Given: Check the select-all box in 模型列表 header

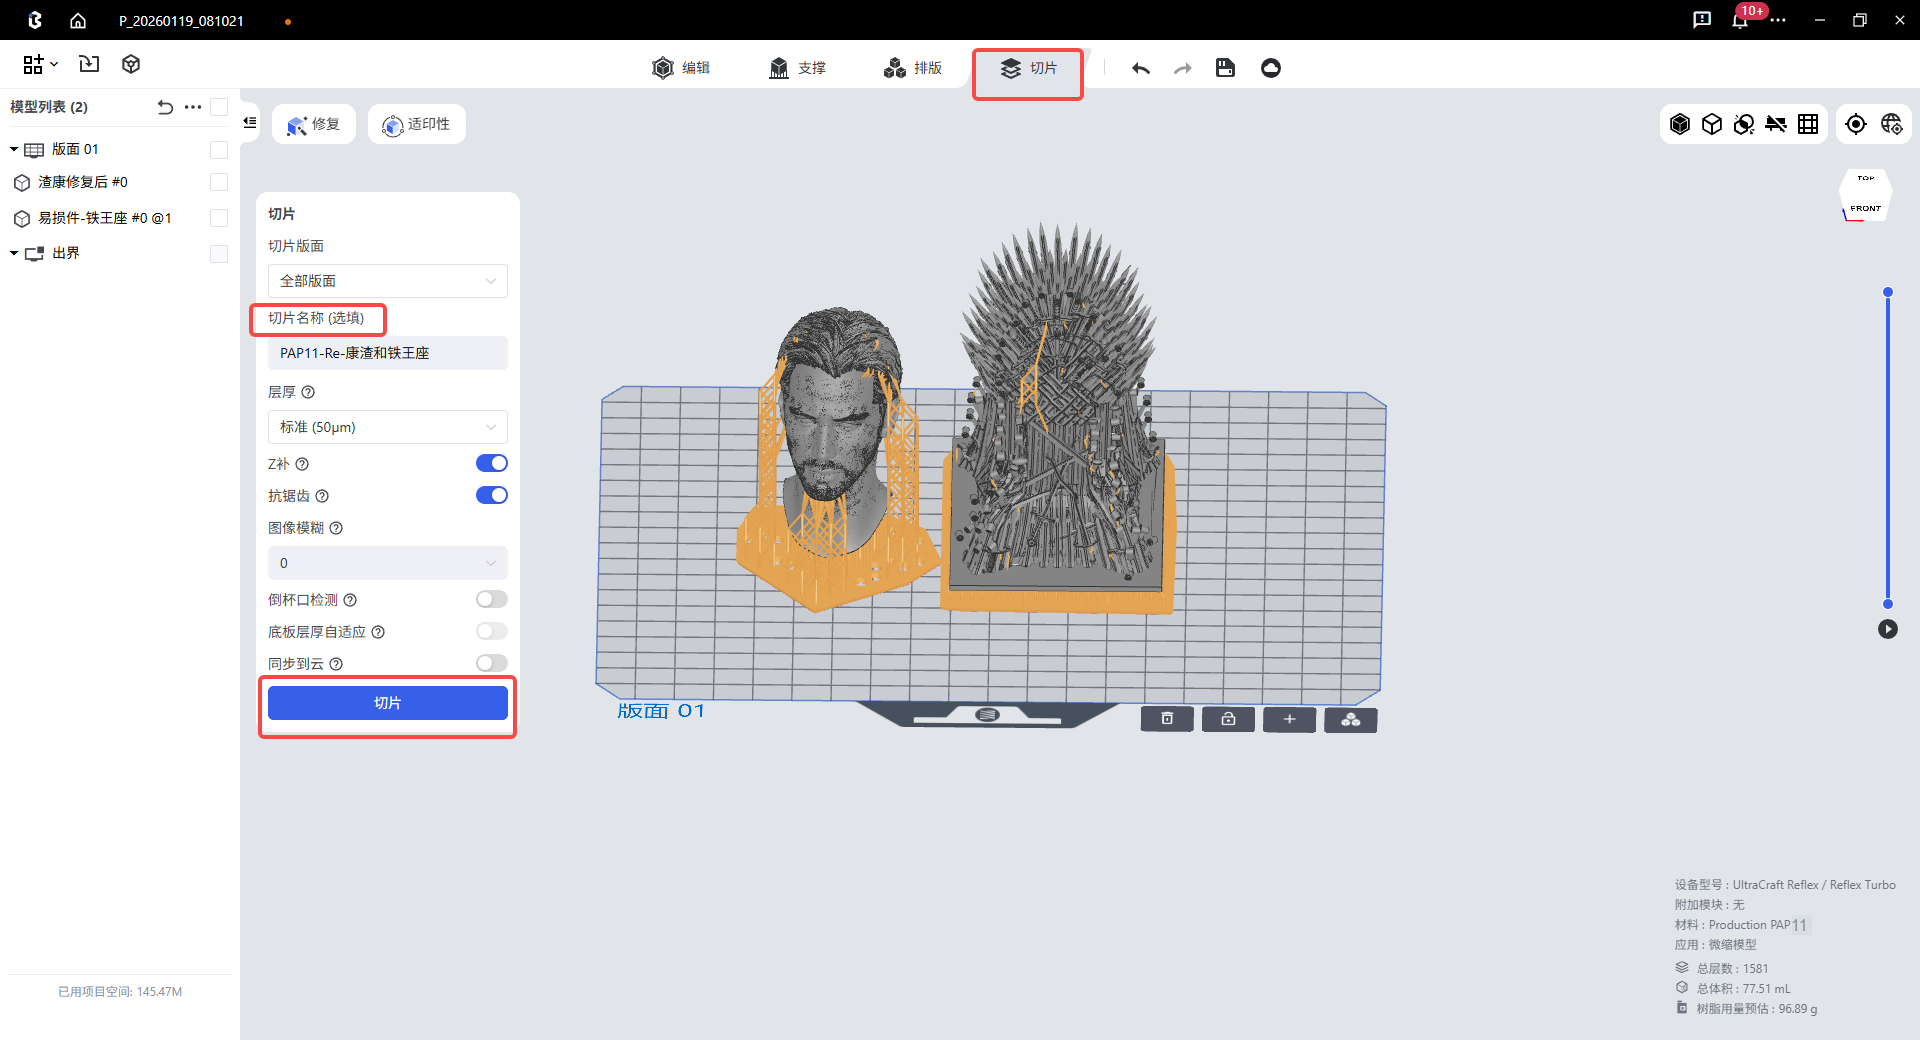Looking at the screenshot, I should pos(219,107).
